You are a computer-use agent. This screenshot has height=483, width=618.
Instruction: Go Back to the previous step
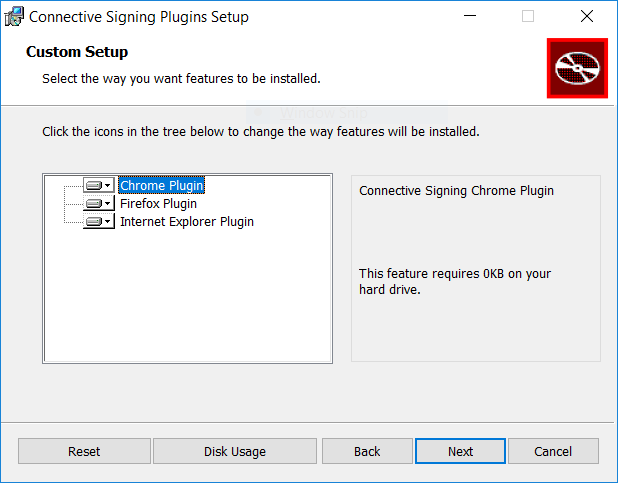[x=367, y=451]
